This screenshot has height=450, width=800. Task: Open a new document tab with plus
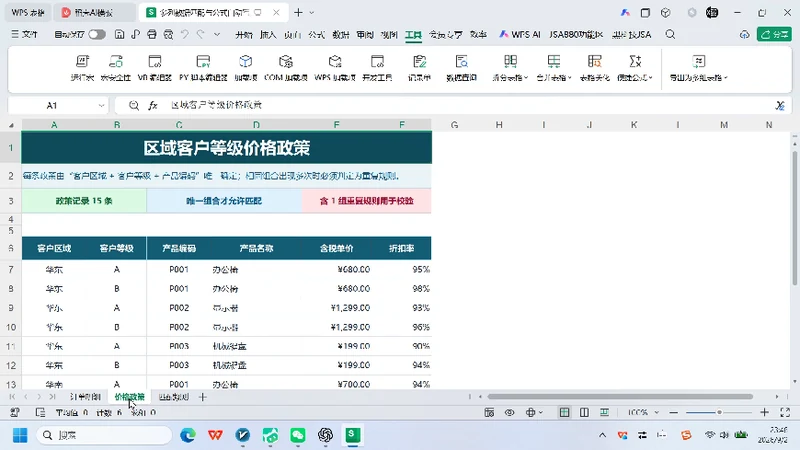coord(298,12)
